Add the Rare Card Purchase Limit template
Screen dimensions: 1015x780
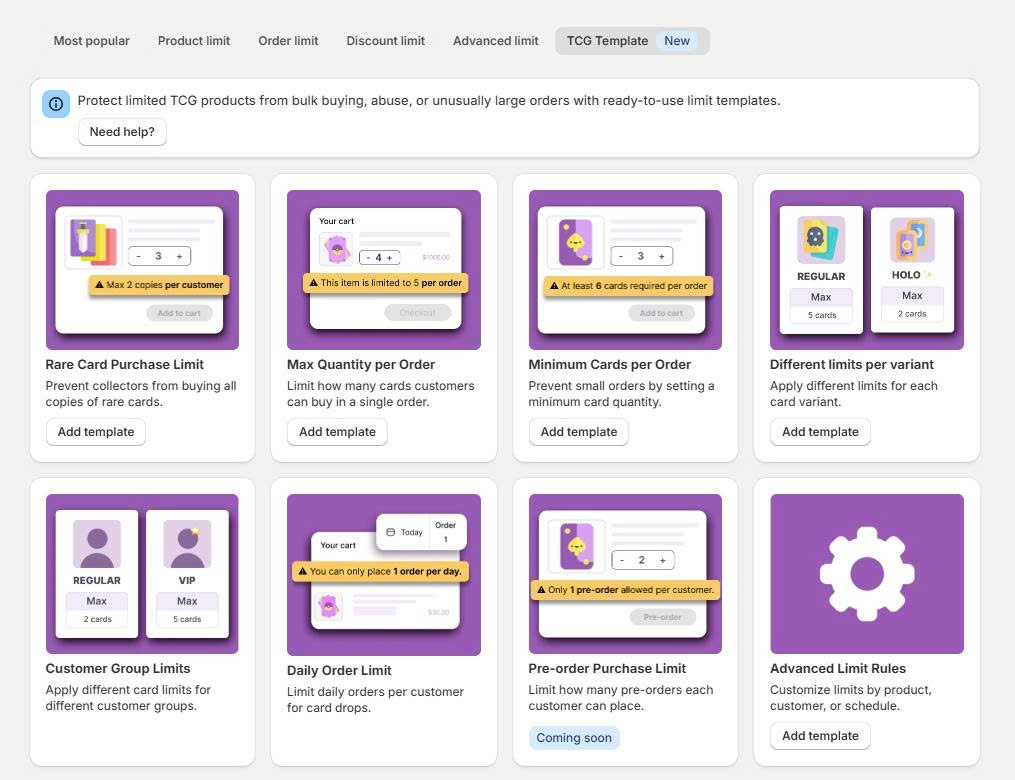coord(96,432)
